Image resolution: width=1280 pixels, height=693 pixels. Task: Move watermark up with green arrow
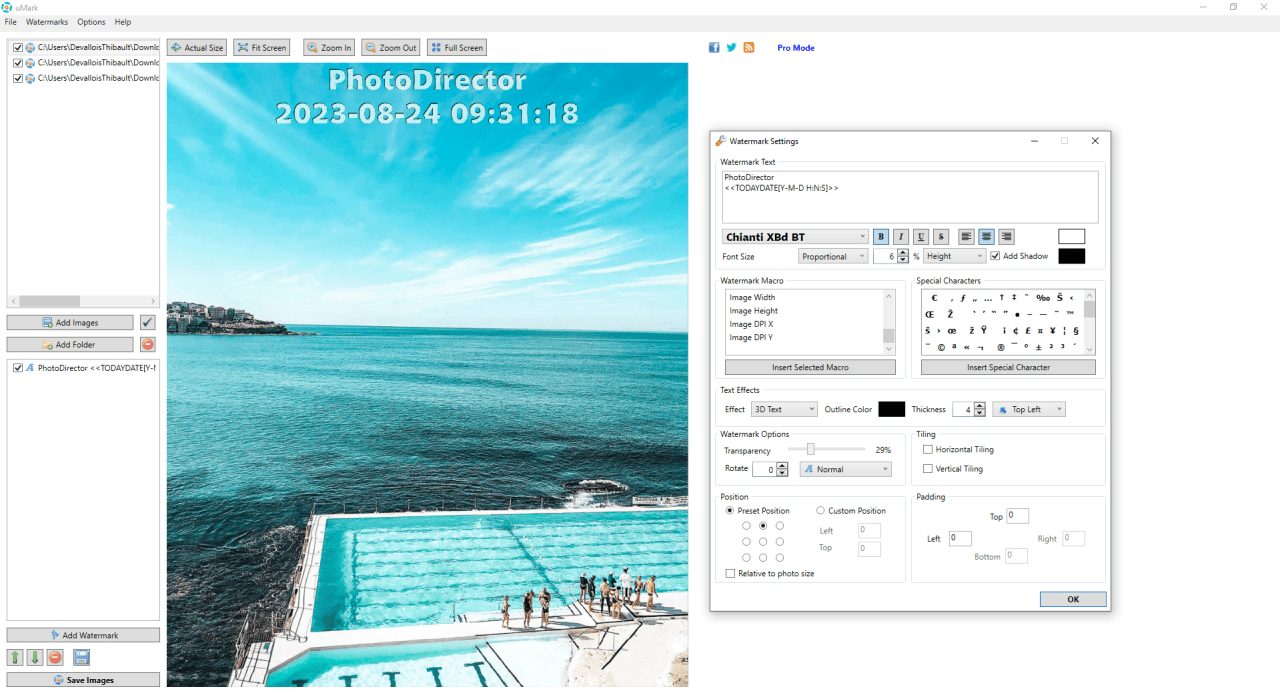click(15, 657)
